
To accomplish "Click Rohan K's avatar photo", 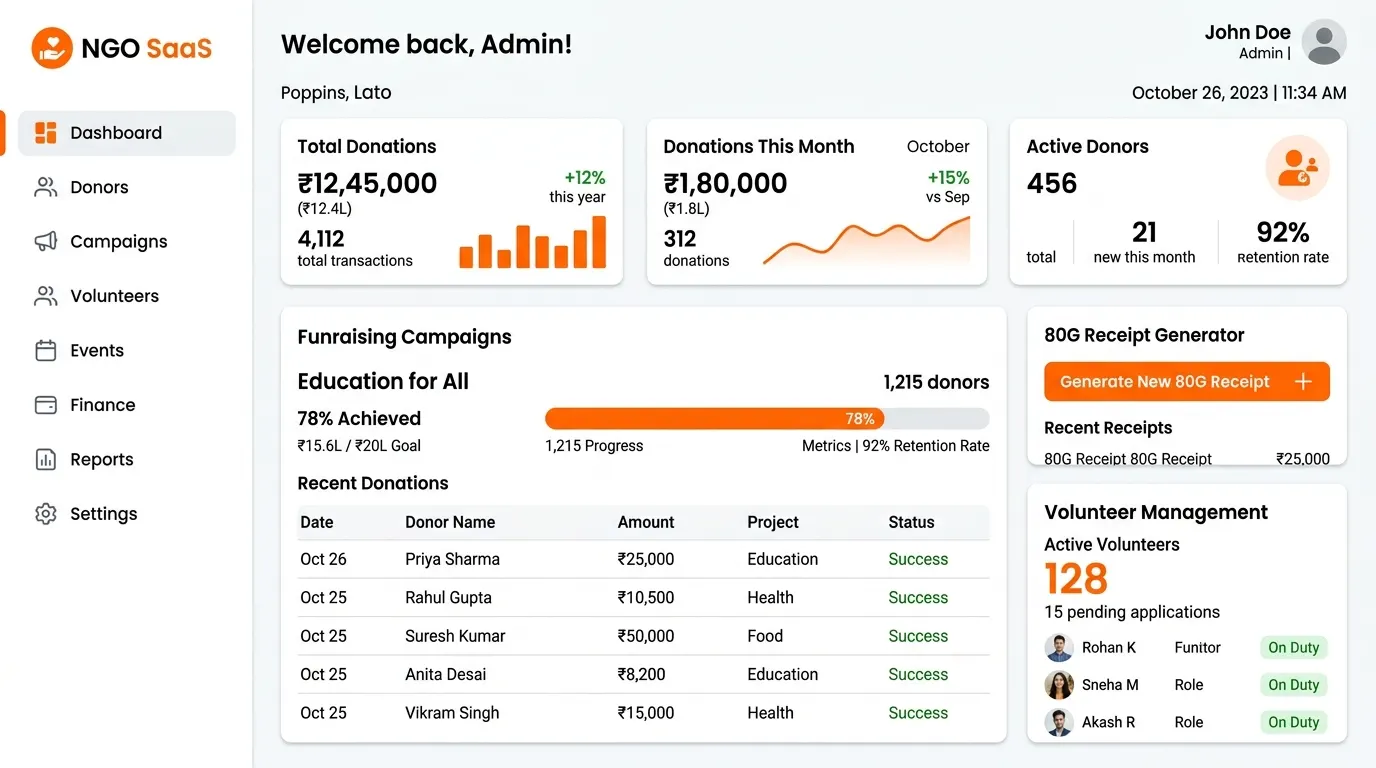I will click(1059, 648).
